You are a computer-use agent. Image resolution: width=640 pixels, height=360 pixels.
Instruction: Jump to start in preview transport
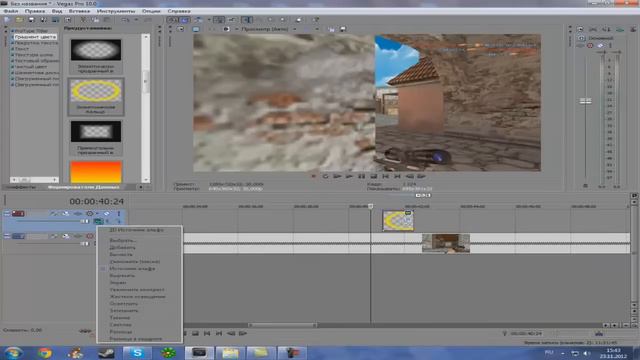pyautogui.click(x=385, y=176)
